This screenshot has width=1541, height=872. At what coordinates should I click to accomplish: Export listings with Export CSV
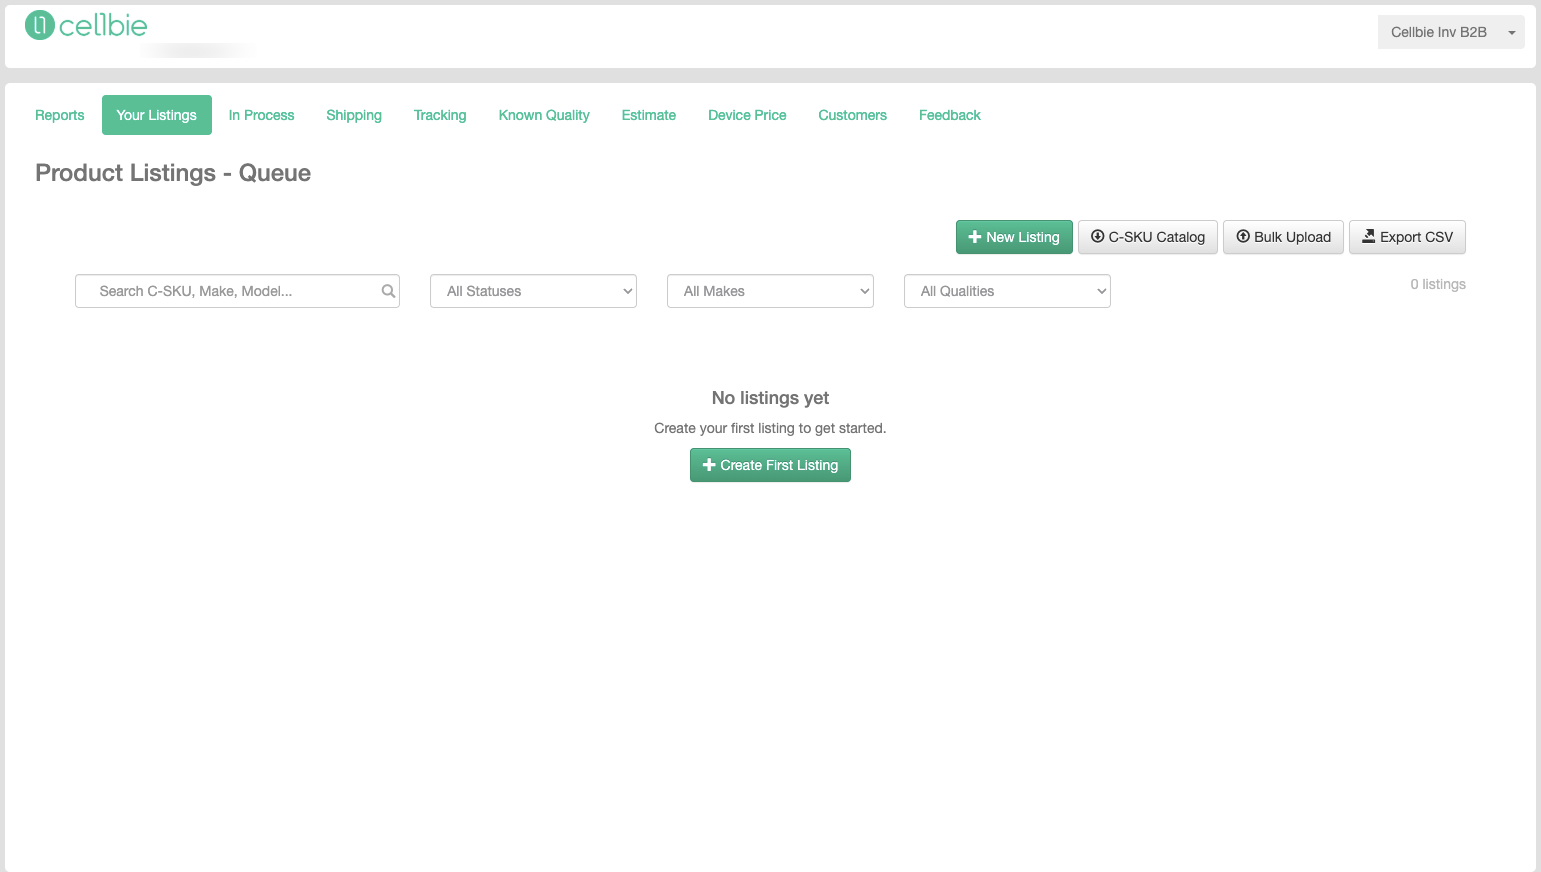(1407, 237)
